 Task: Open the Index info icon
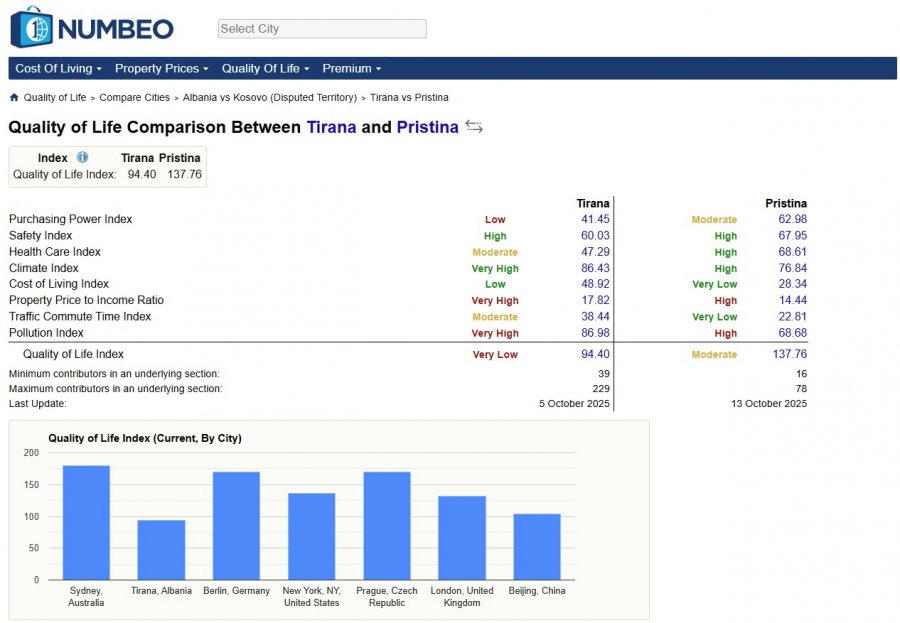[83, 157]
